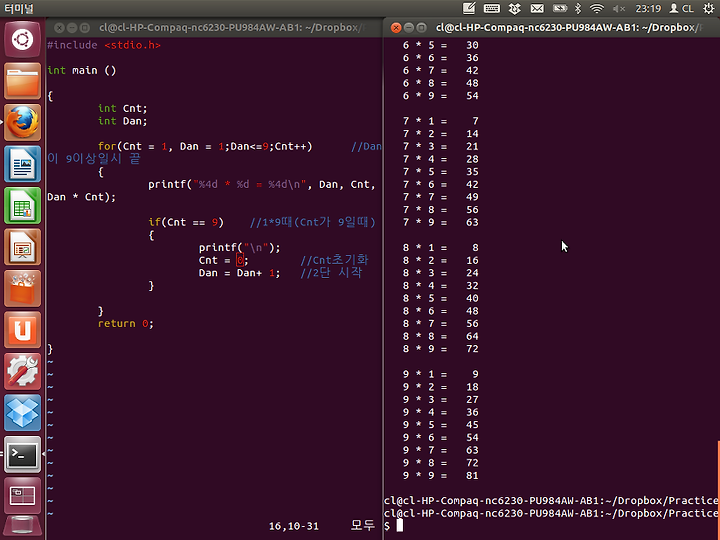The width and height of the screenshot is (720, 540).
Task: Click the shell prompt input cursor
Action: click(x=399, y=526)
